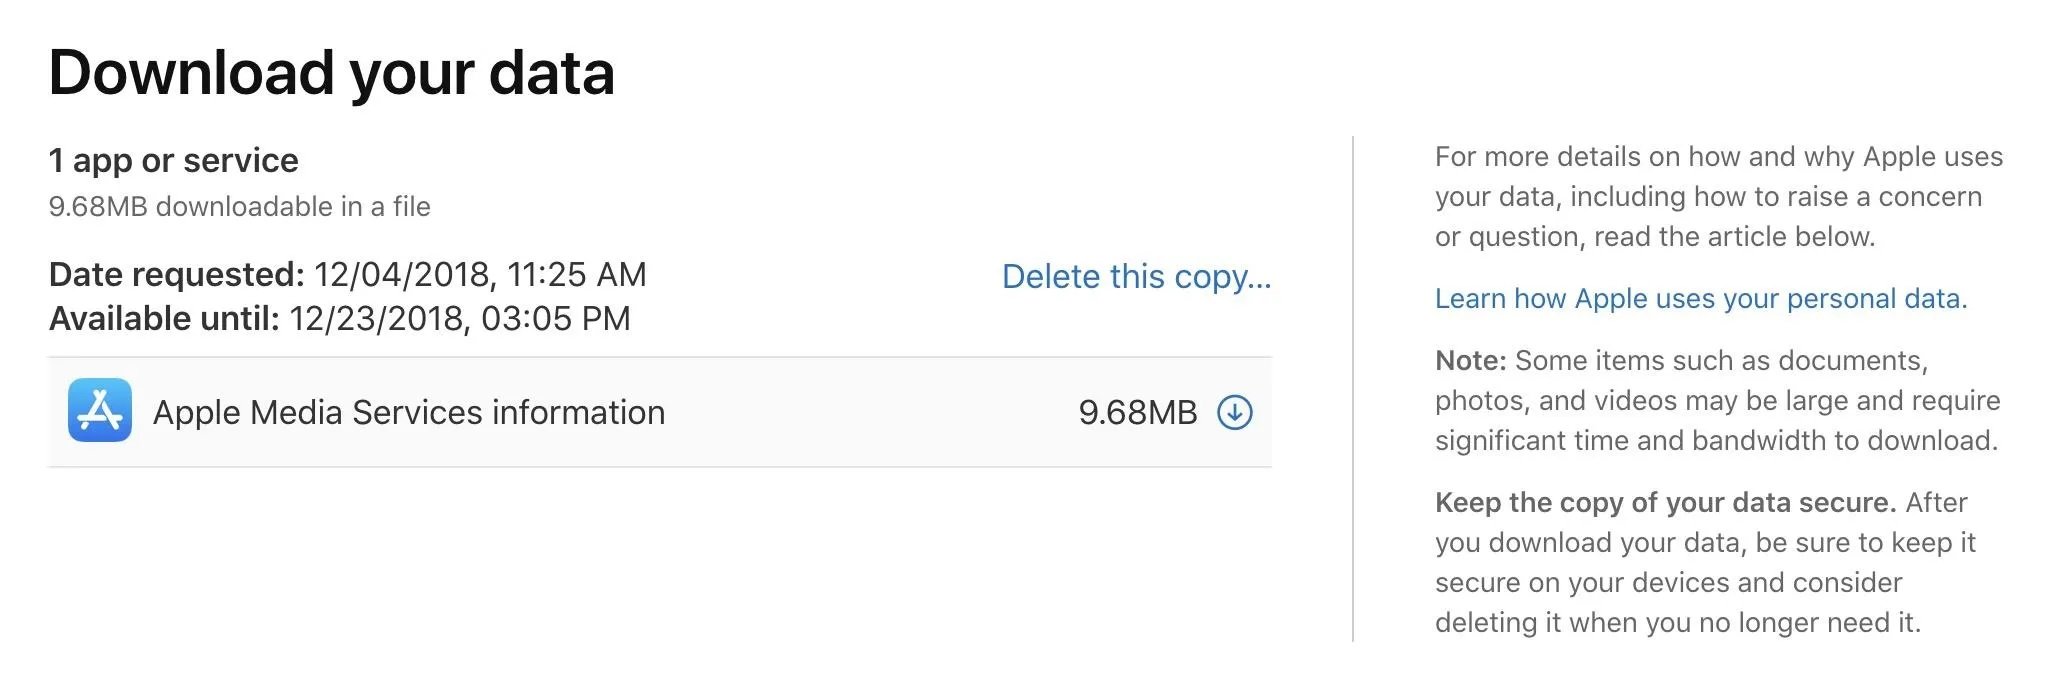This screenshot has height=696, width=2054.
Task: Click the 9.68MB size beside the download icon
Action: coord(1138,412)
